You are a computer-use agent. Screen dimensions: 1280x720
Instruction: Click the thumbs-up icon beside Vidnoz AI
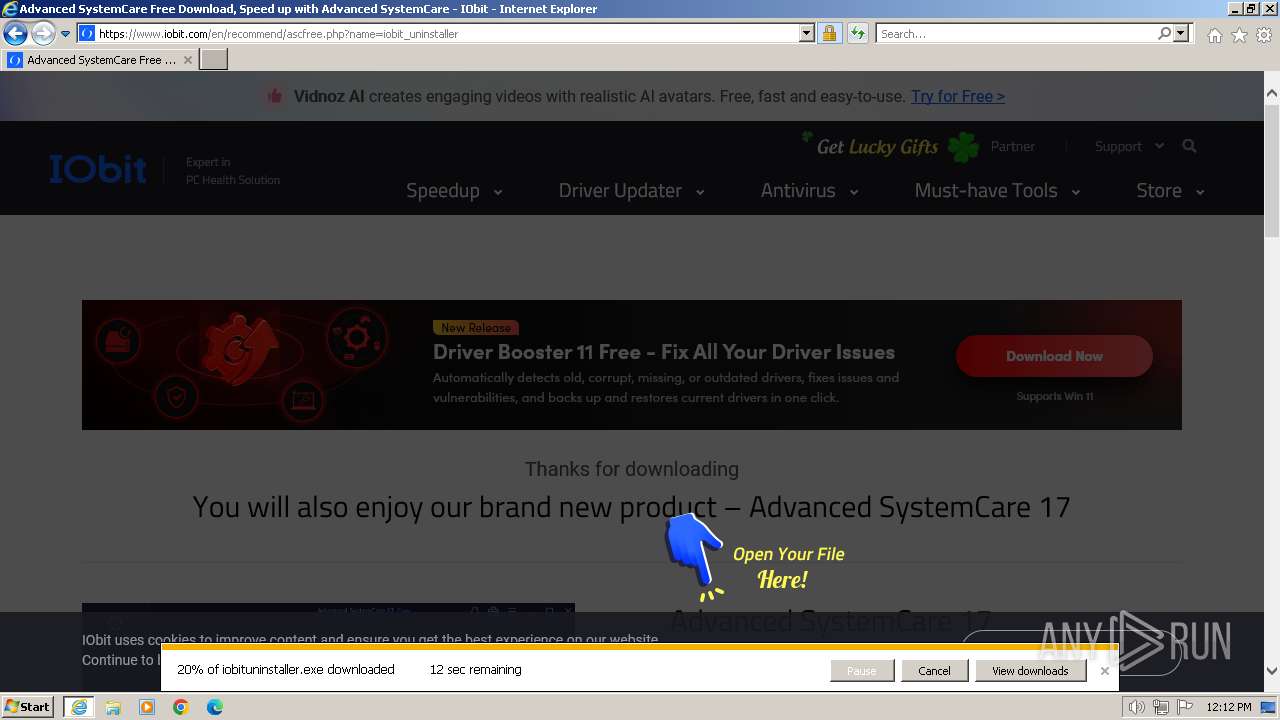pyautogui.click(x=273, y=96)
